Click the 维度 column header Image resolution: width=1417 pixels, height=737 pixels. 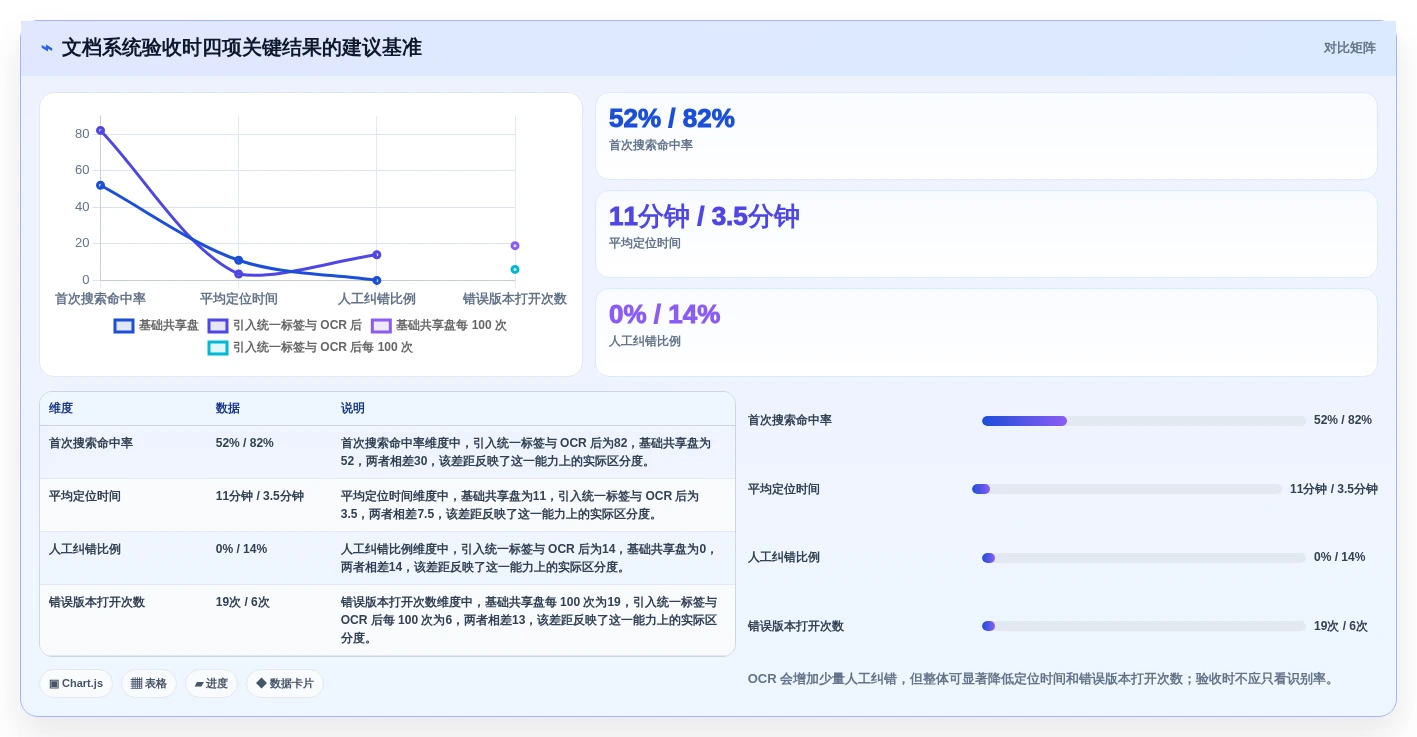click(61, 409)
